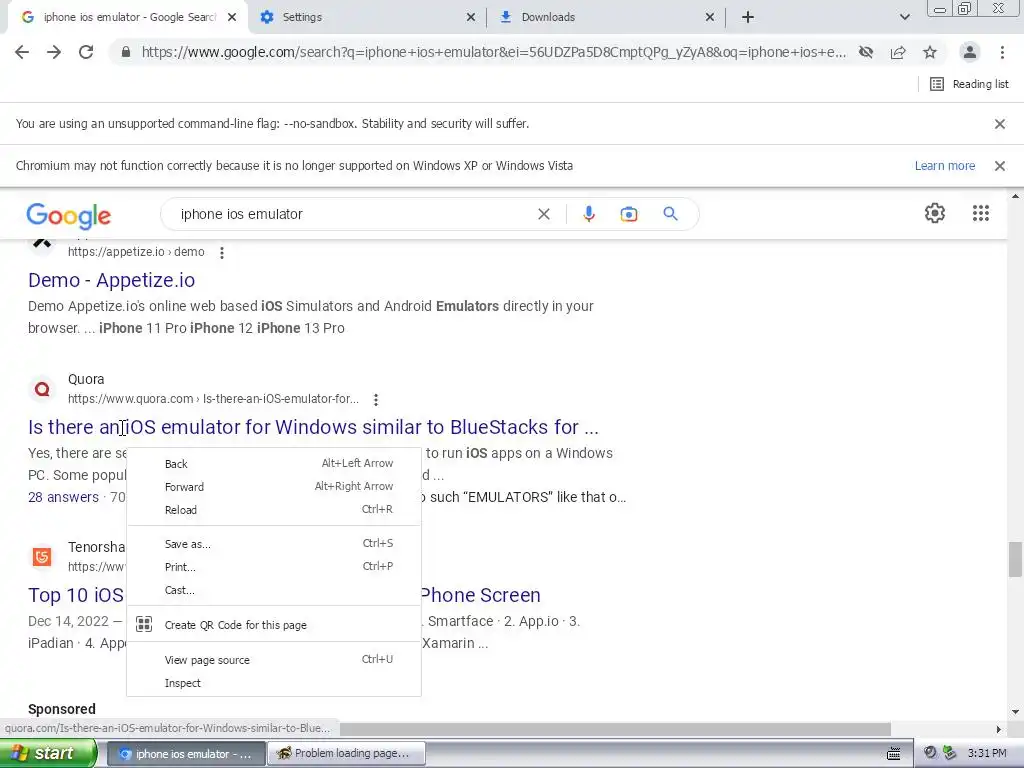Go forward using the toolbar forward arrow
The width and height of the screenshot is (1024, 768).
coord(54,52)
